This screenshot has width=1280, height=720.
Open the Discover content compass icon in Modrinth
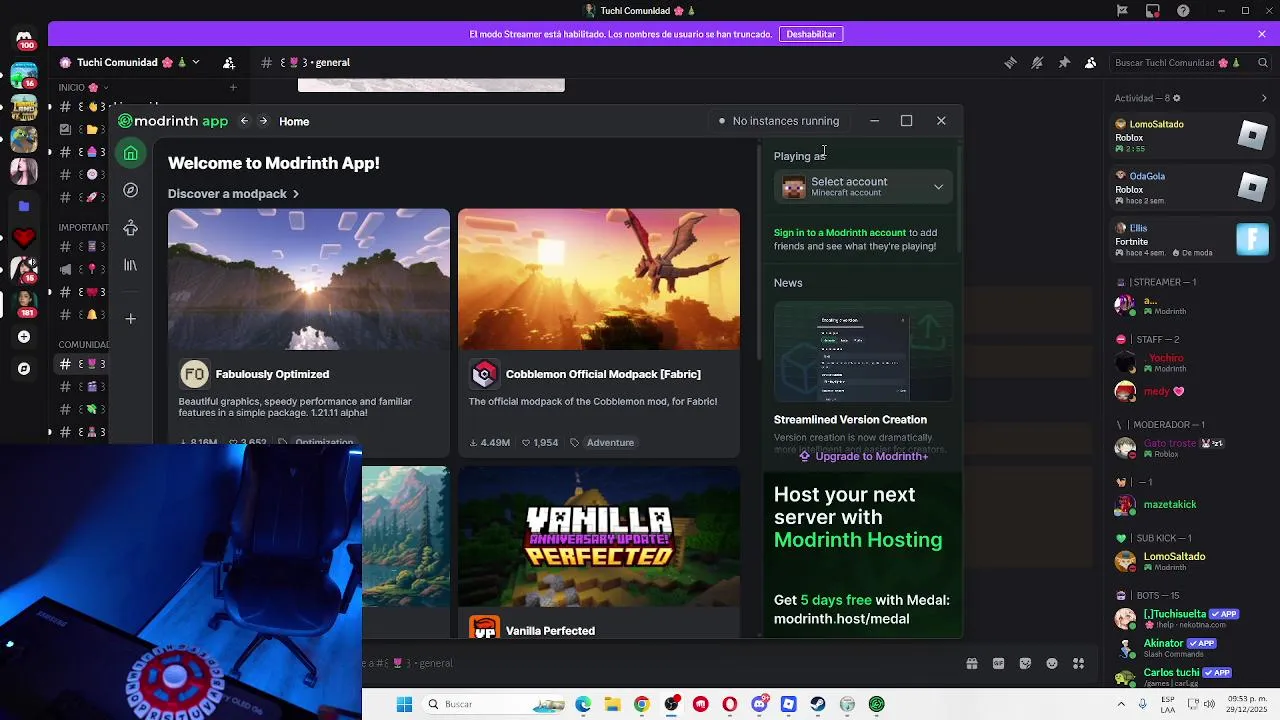(131, 190)
